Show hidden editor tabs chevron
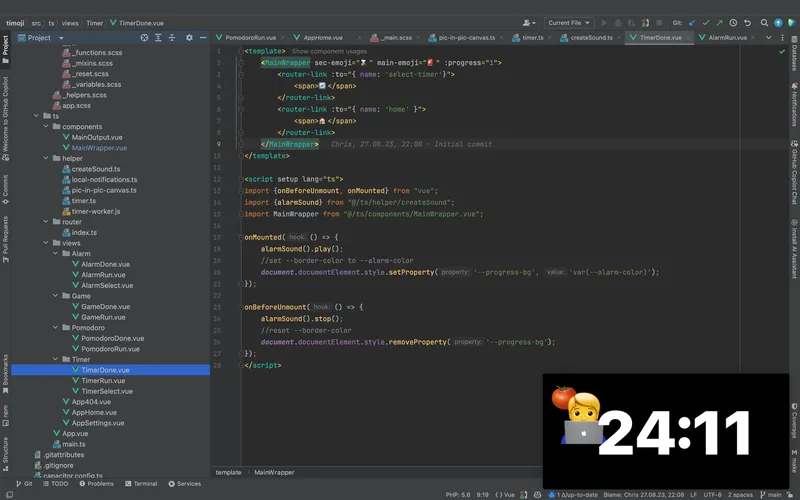Image resolution: width=800 pixels, height=500 pixels. point(768,38)
